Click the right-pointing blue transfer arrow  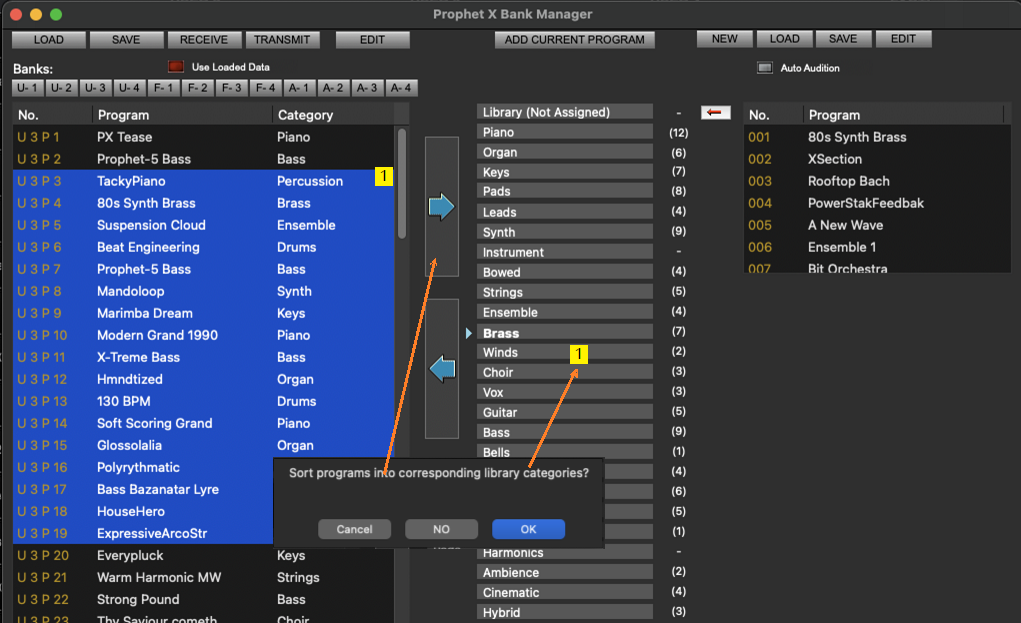click(441, 207)
